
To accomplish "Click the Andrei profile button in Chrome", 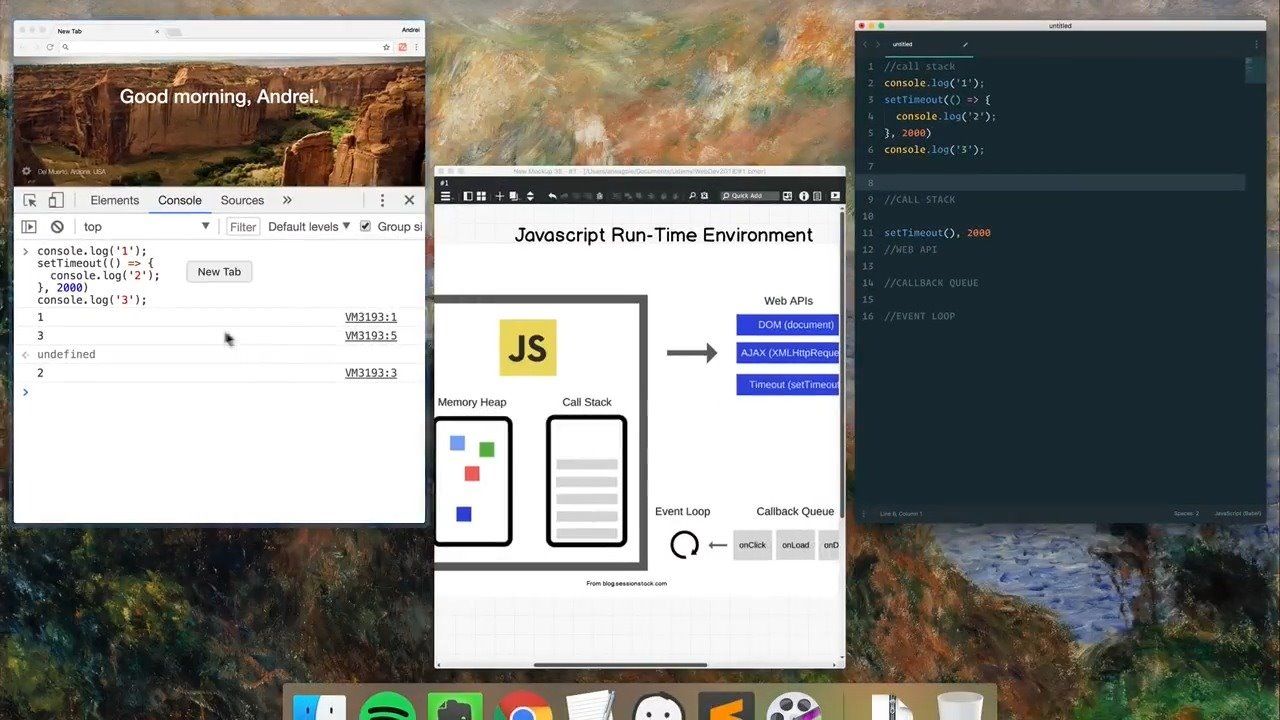I will (410, 31).
